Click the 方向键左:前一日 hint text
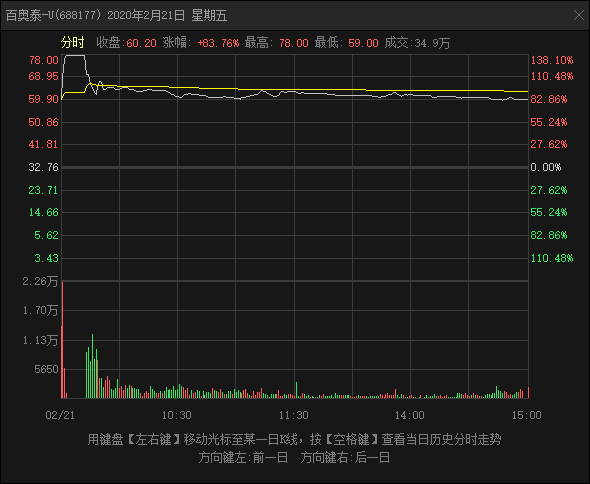The height and width of the screenshot is (484, 590). coord(243,458)
